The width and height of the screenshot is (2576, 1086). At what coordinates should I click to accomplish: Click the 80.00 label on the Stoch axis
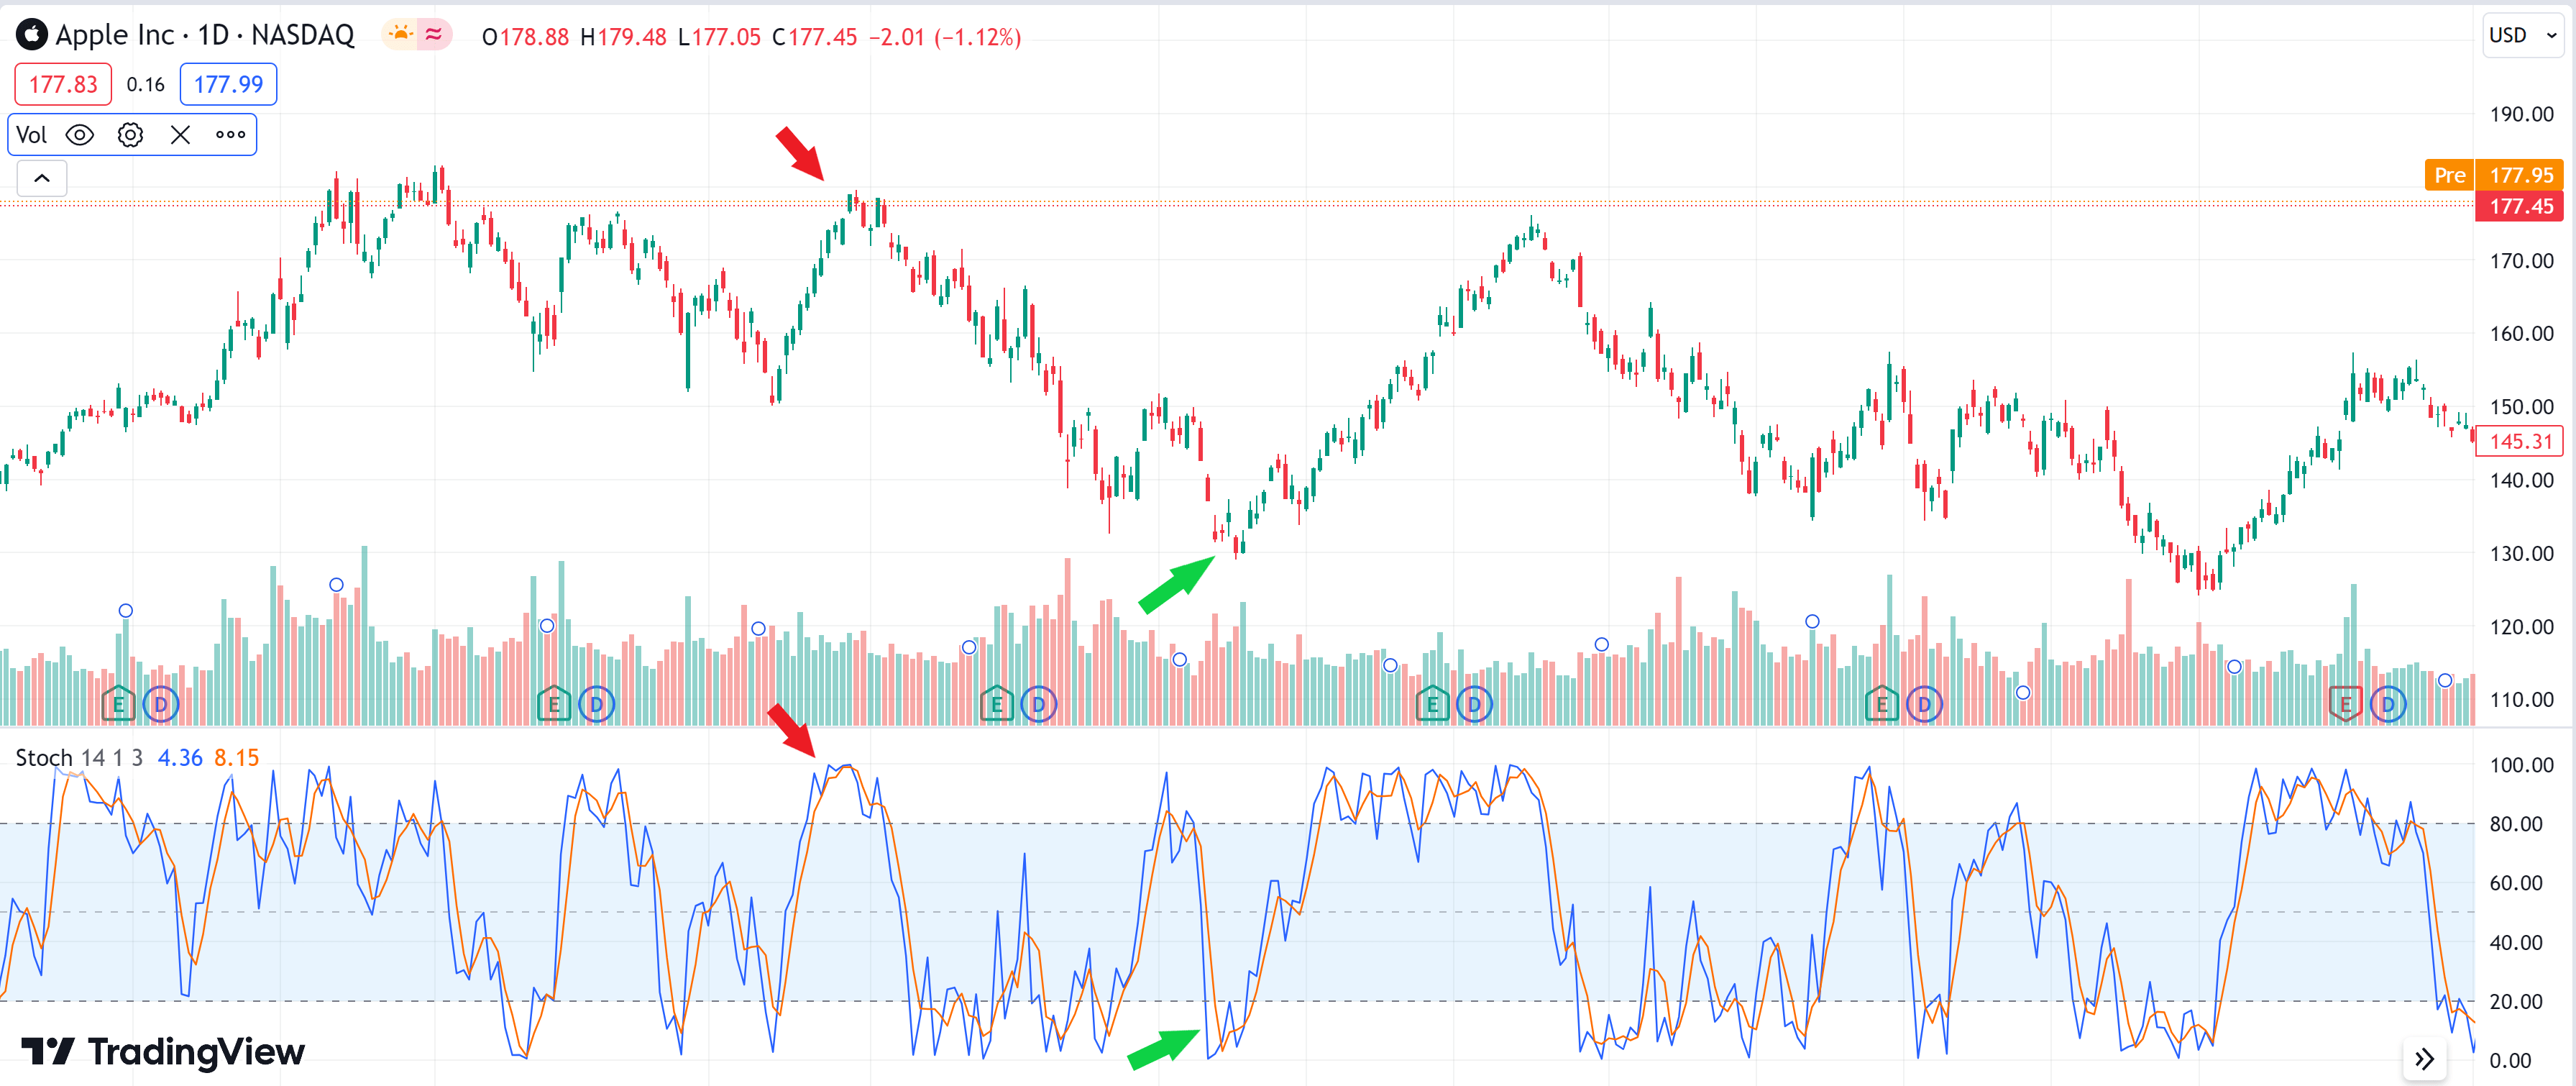[x=2516, y=824]
